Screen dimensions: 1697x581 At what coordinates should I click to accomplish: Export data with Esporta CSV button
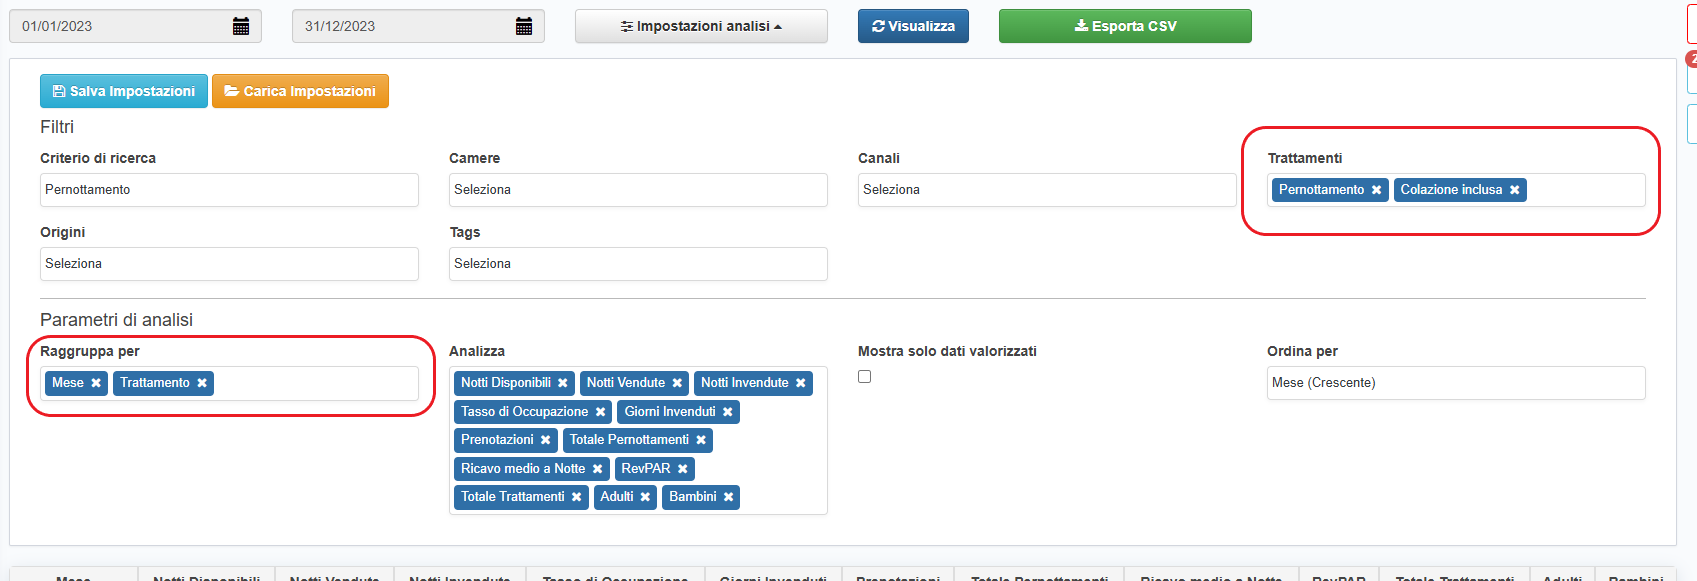coord(1125,26)
